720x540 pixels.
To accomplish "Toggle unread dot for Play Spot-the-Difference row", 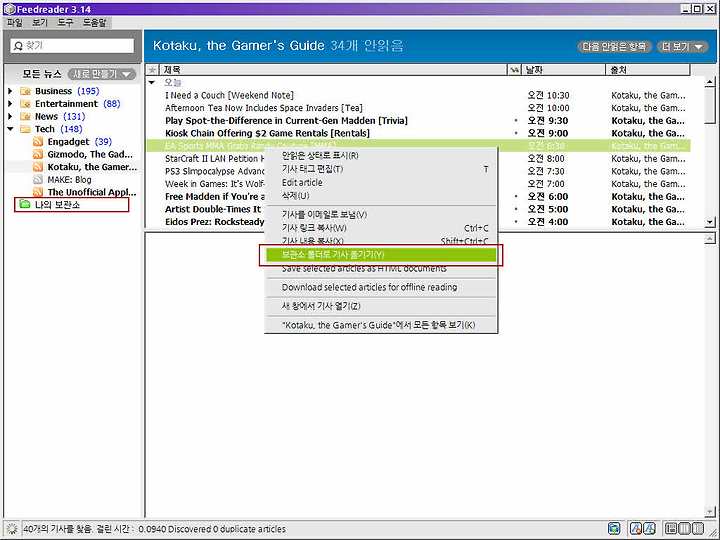I will (x=516, y=121).
